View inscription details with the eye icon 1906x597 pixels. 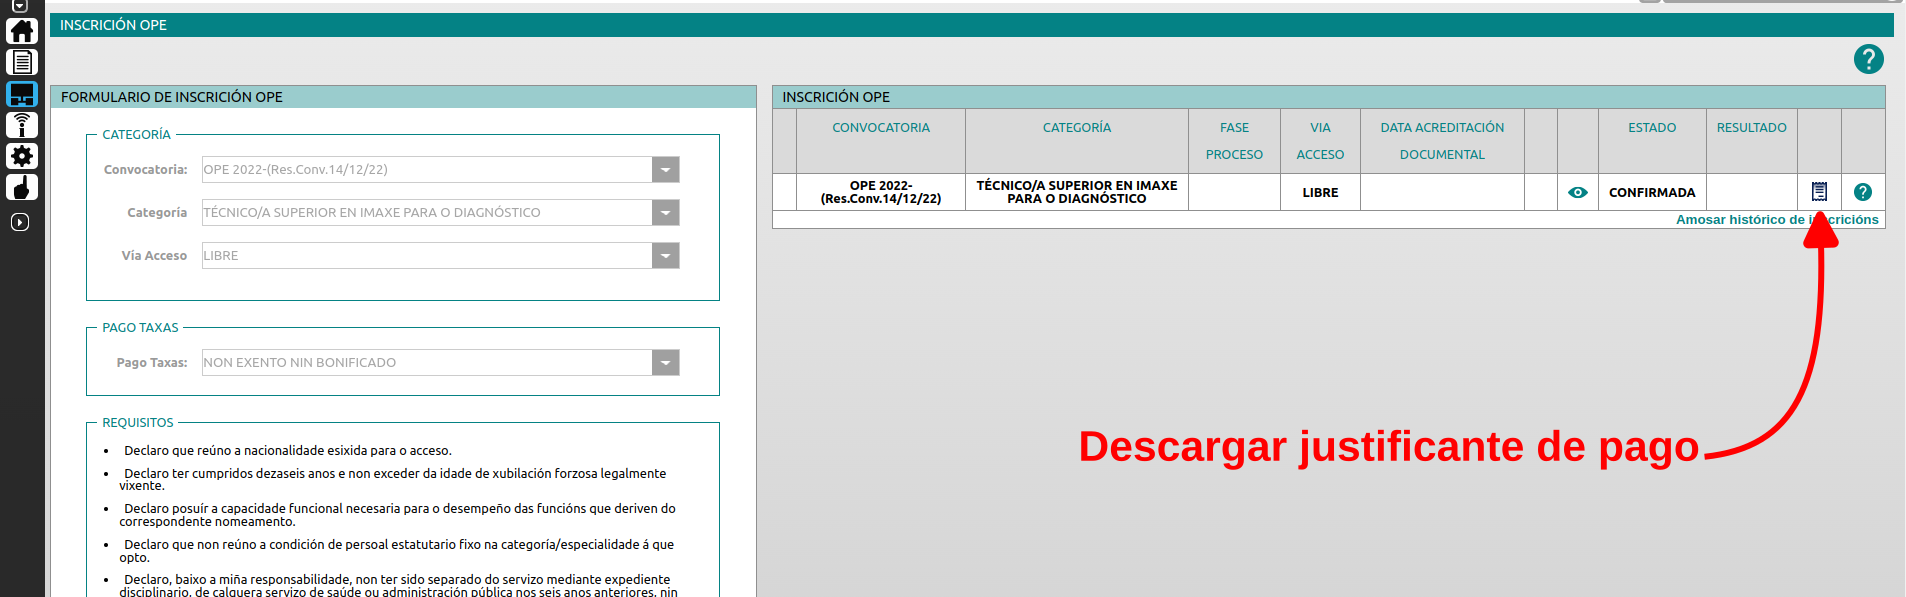point(1577,192)
